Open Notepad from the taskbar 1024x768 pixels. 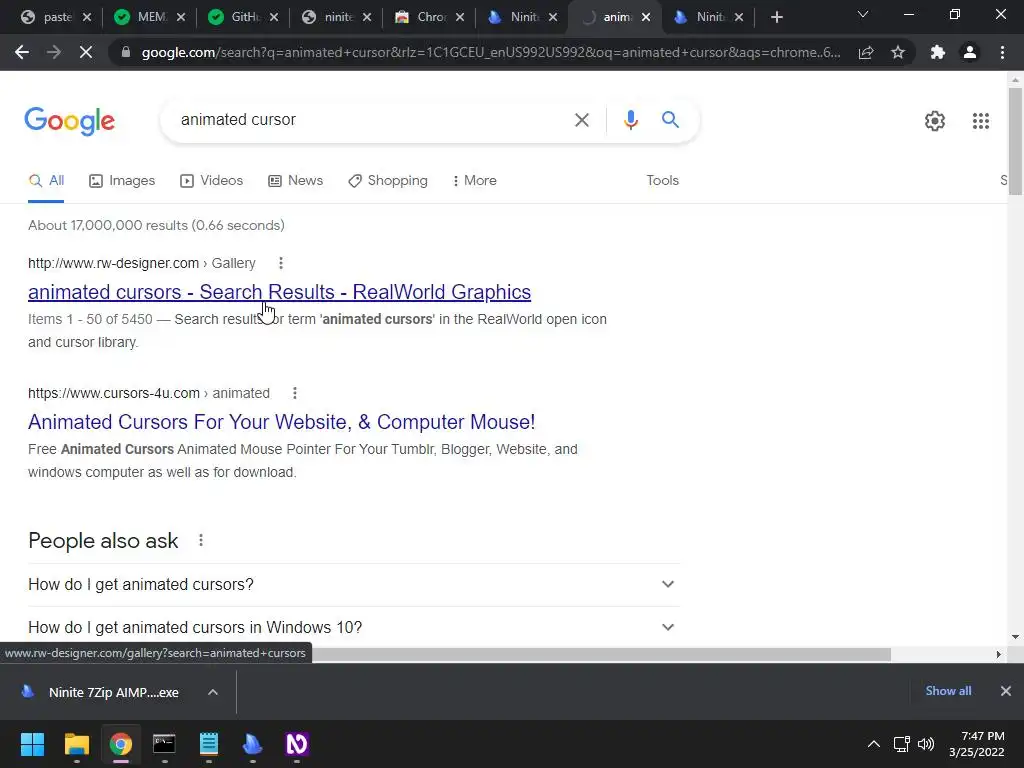point(208,744)
